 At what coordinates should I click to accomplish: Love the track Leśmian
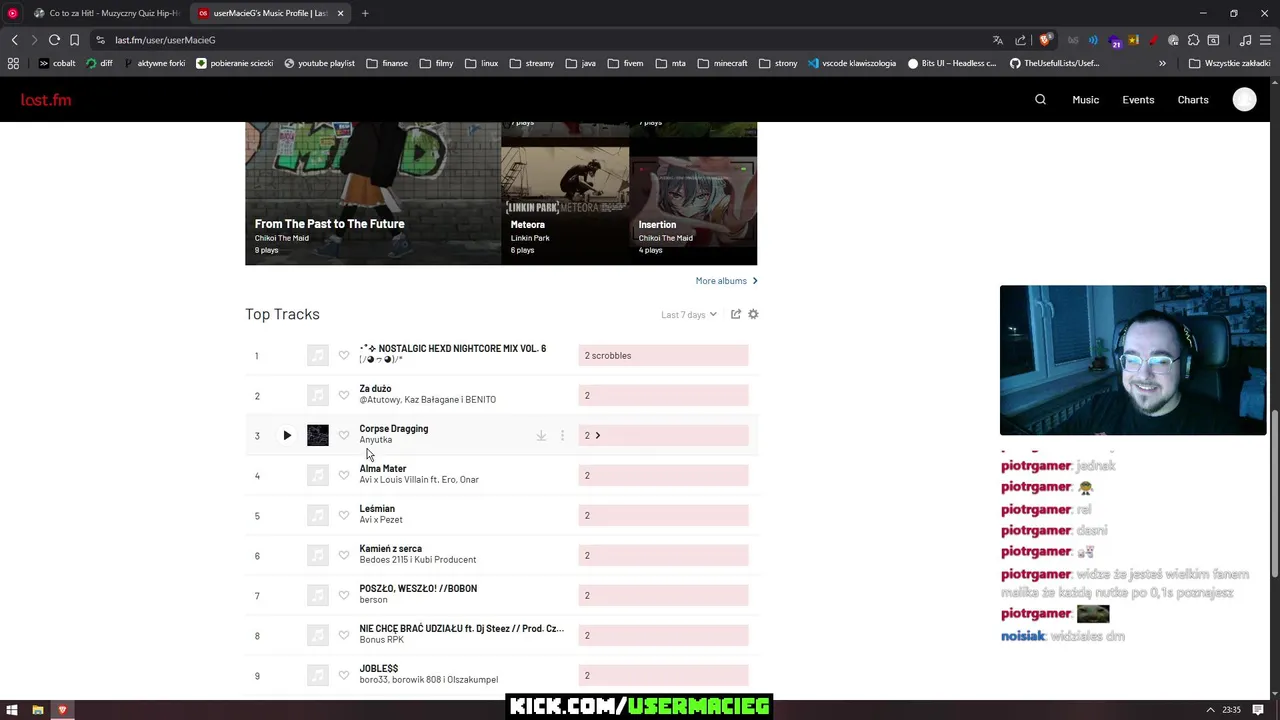pos(344,515)
